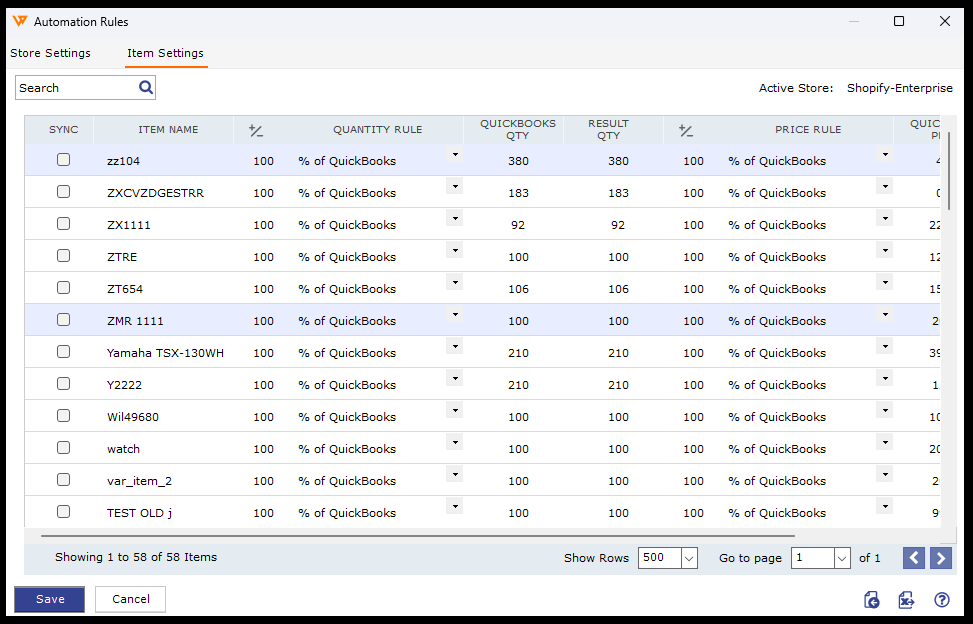
Task: Go to the next page arrow
Action: (x=940, y=558)
